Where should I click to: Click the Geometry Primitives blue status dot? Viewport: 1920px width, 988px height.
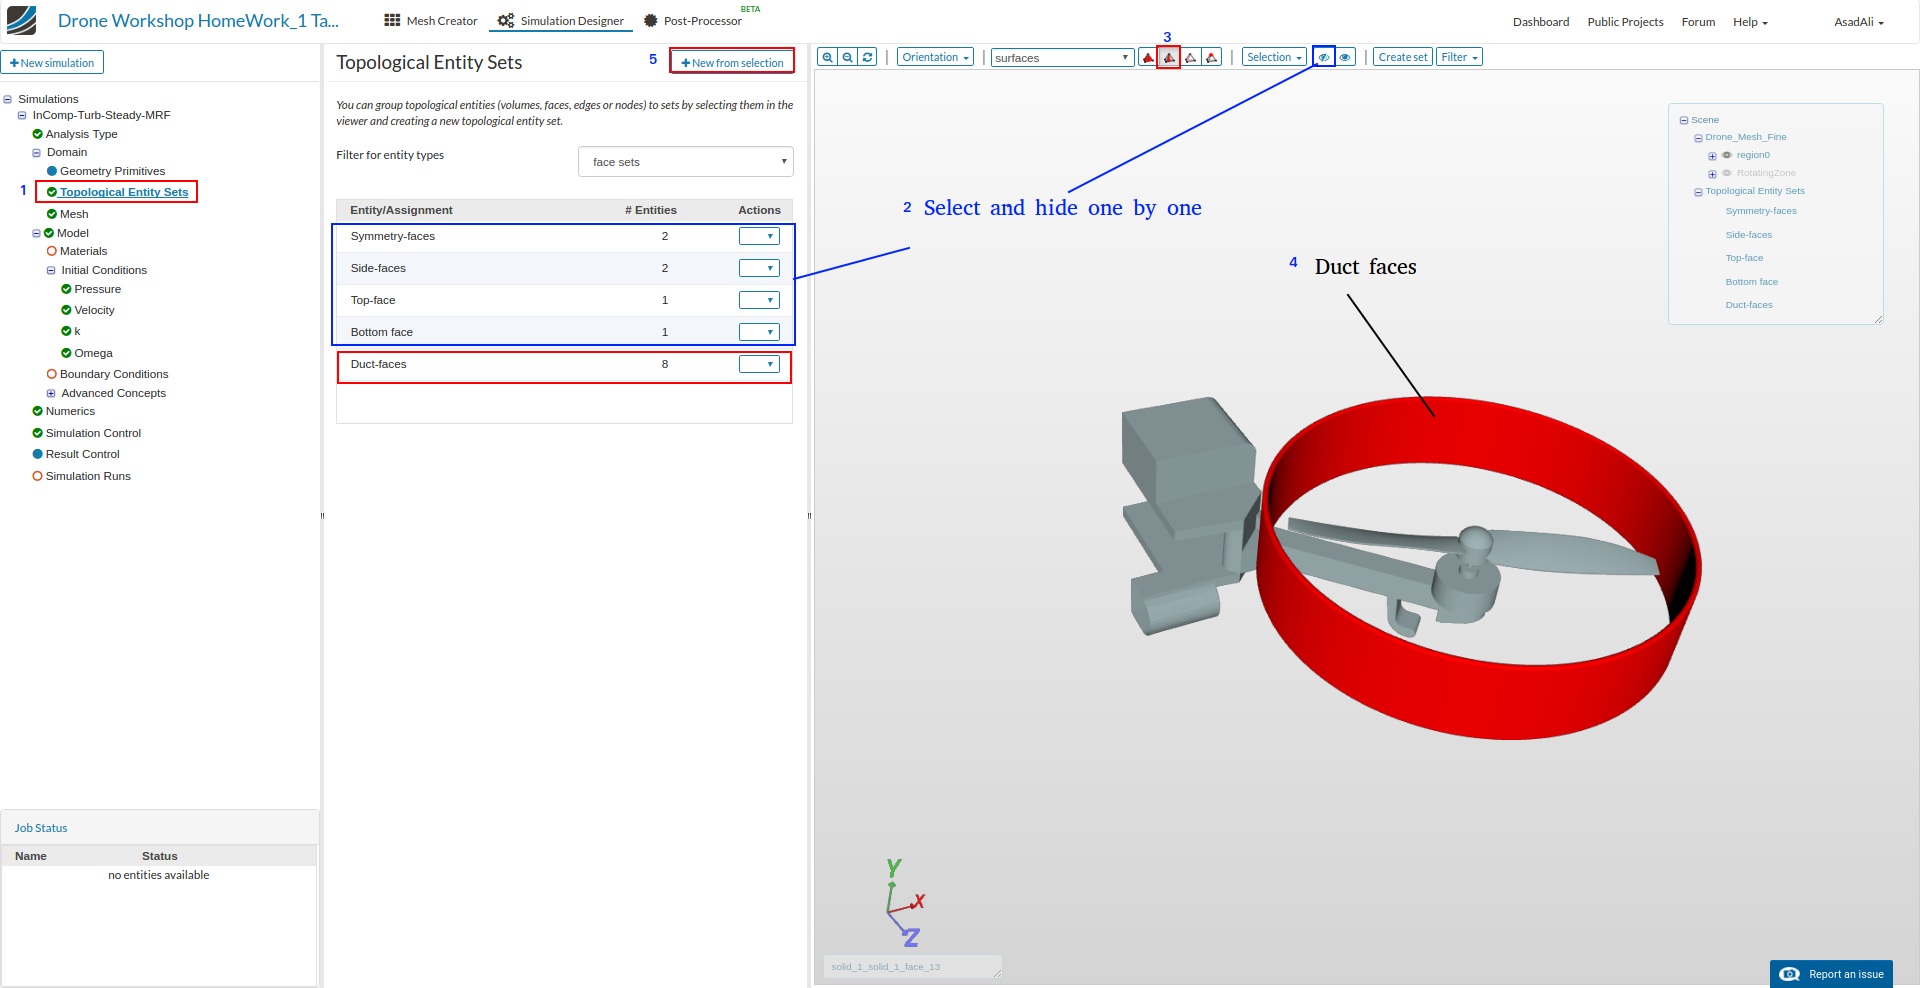click(52, 171)
